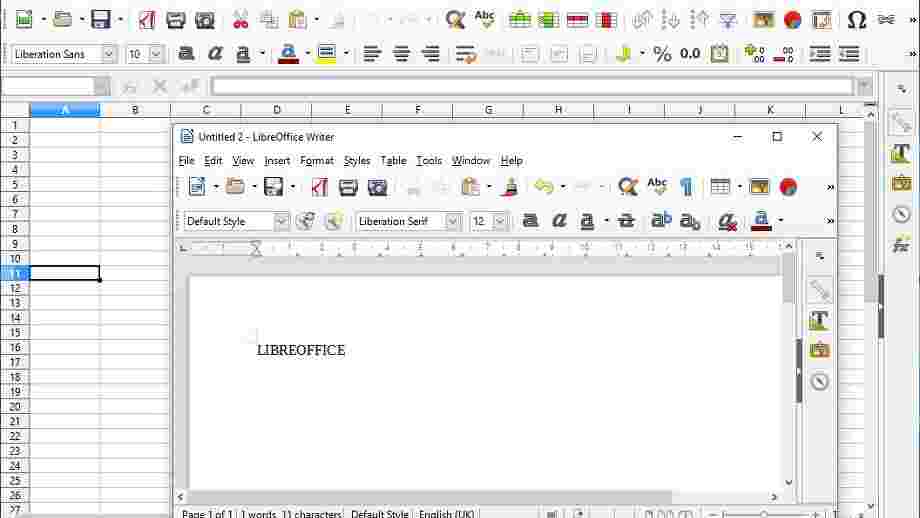Expand Writer standard toolbar overflow chevron
Viewport: 920px width, 518px height.
coord(830,187)
